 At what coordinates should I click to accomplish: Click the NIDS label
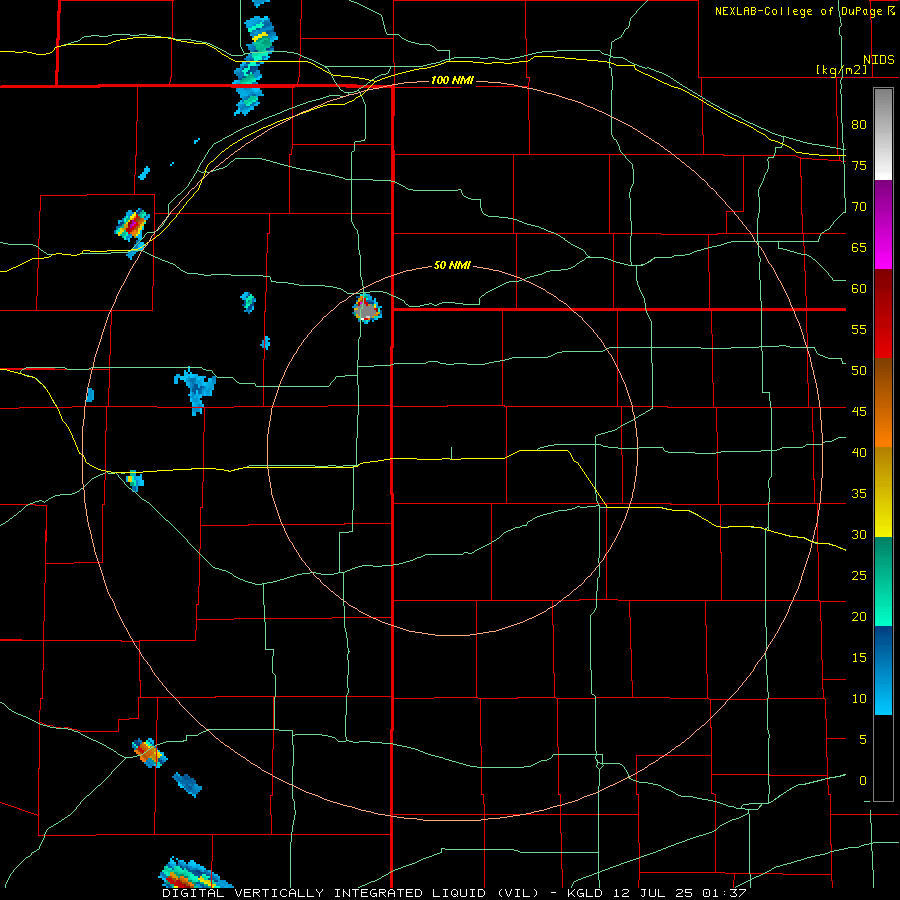878,60
